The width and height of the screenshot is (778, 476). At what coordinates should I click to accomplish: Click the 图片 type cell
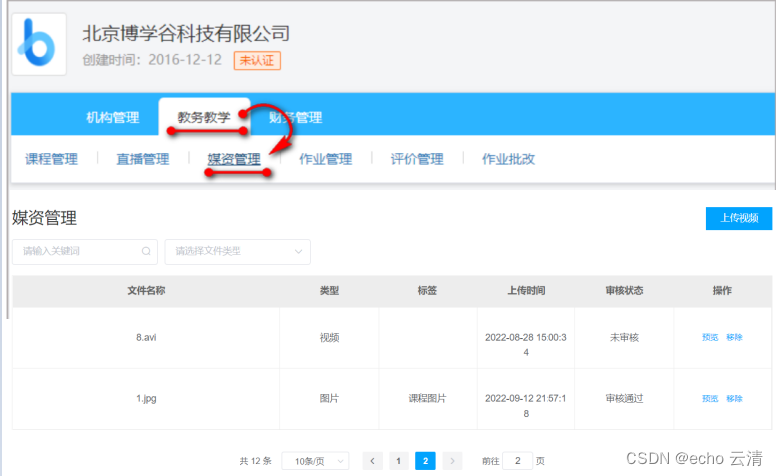(x=329, y=399)
